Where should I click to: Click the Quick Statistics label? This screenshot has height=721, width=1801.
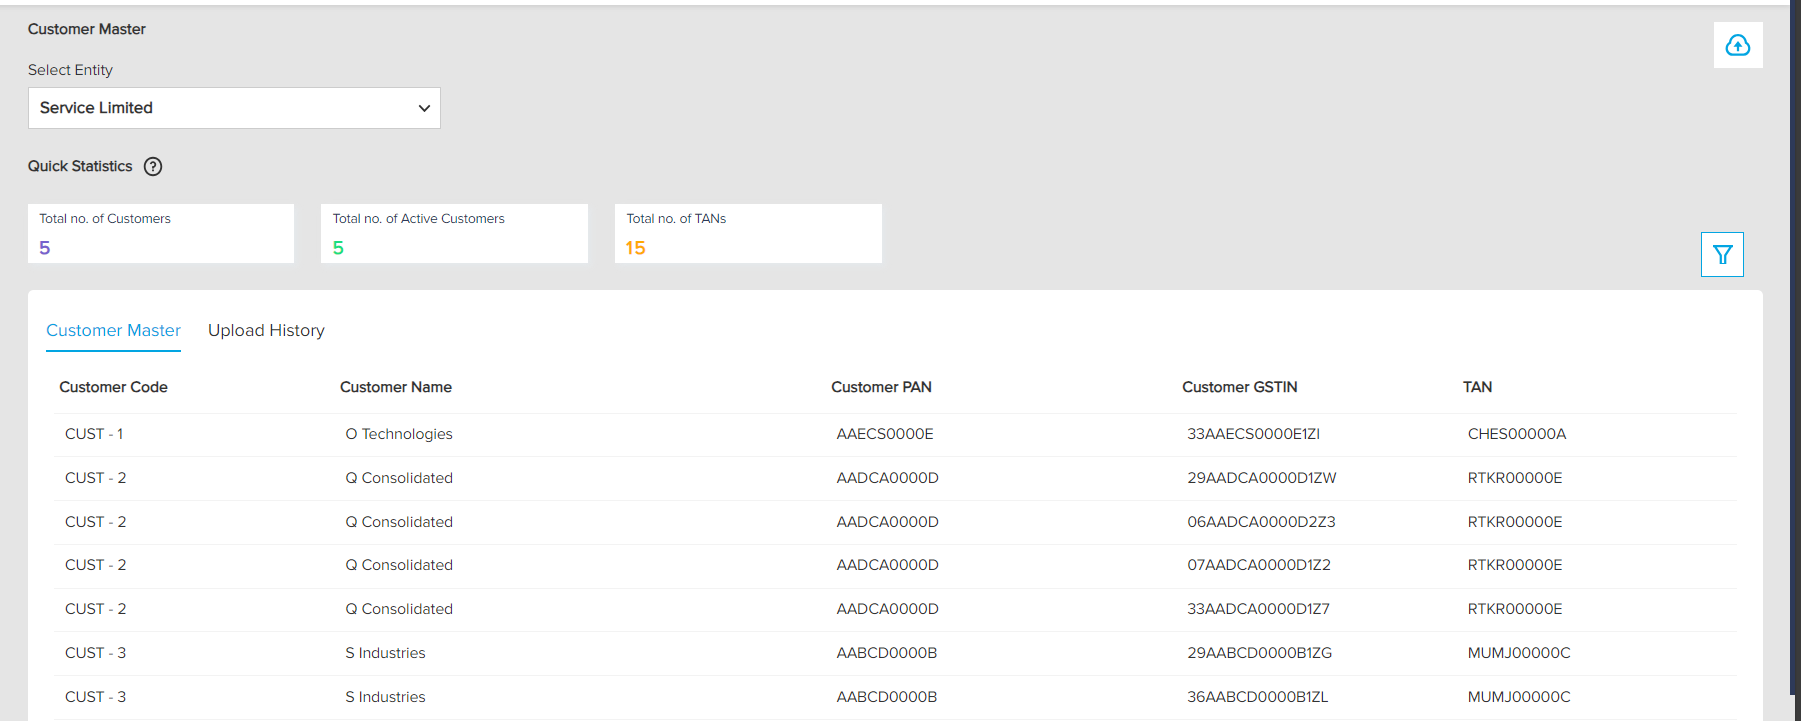[x=80, y=166]
